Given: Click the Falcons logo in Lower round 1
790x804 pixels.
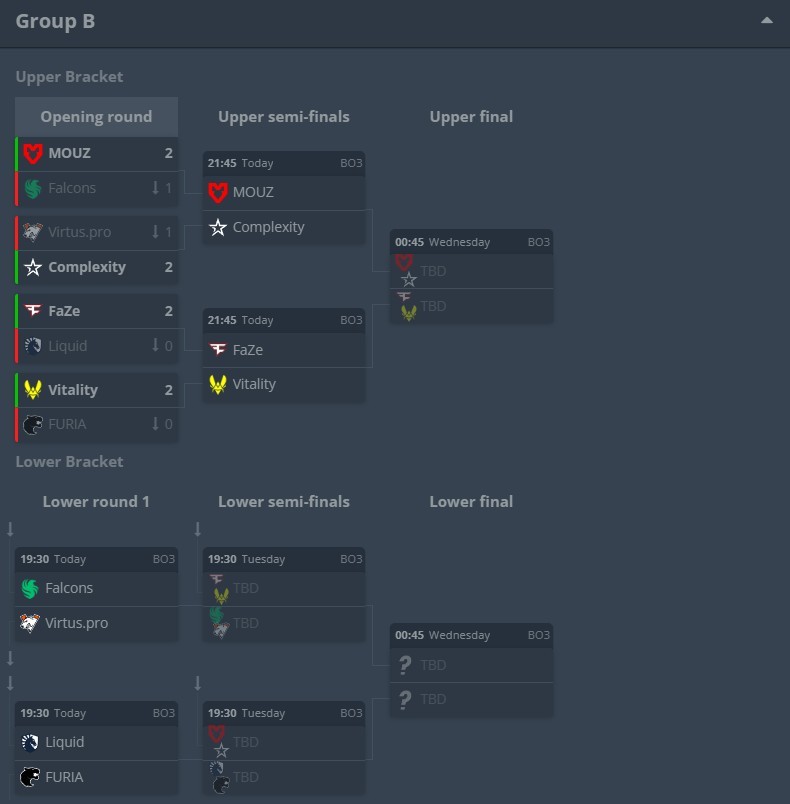Looking at the screenshot, I should [x=30, y=588].
